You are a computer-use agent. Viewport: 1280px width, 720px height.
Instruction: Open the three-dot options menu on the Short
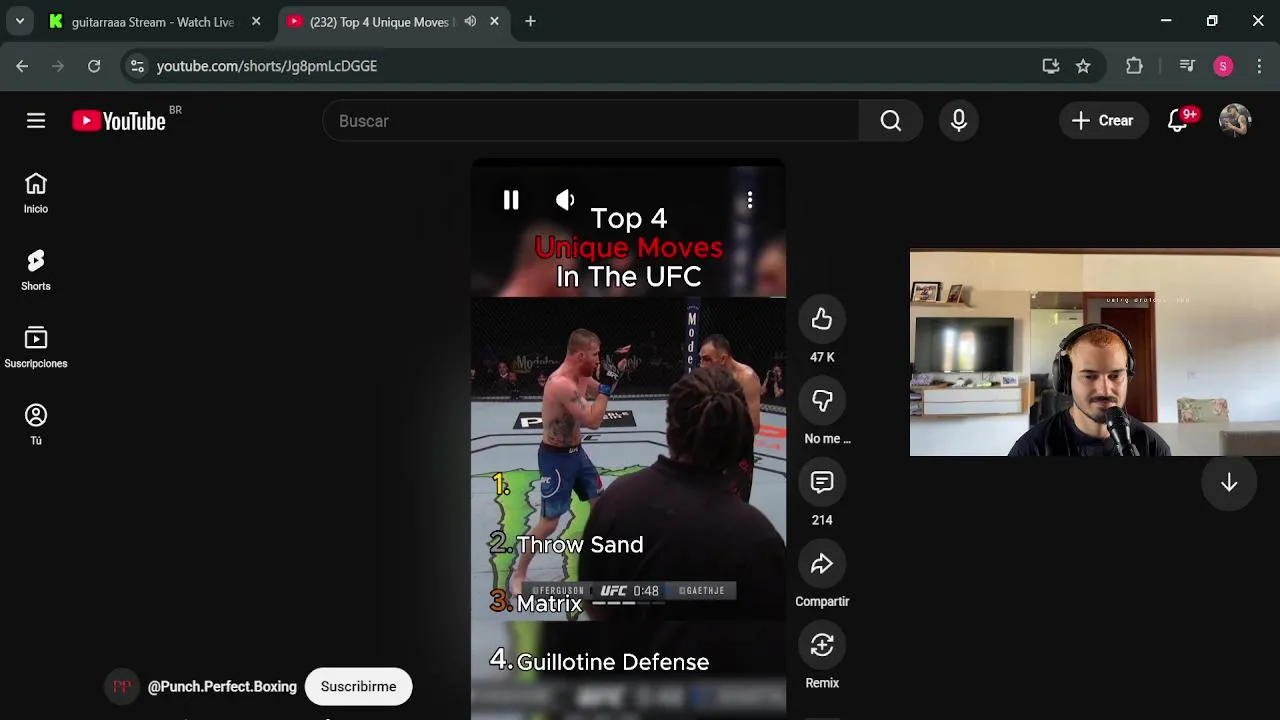tap(750, 200)
